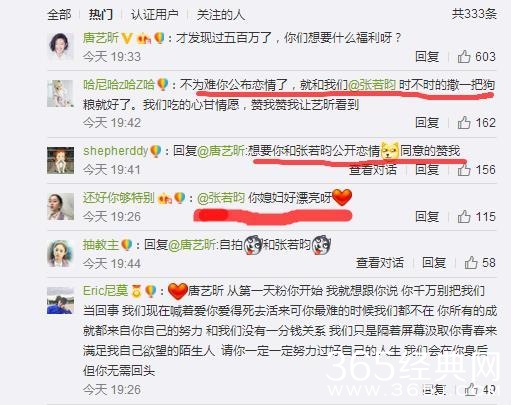Click the verified V badge beside 唐艺昕
This screenshot has height=405, width=511.
point(127,38)
